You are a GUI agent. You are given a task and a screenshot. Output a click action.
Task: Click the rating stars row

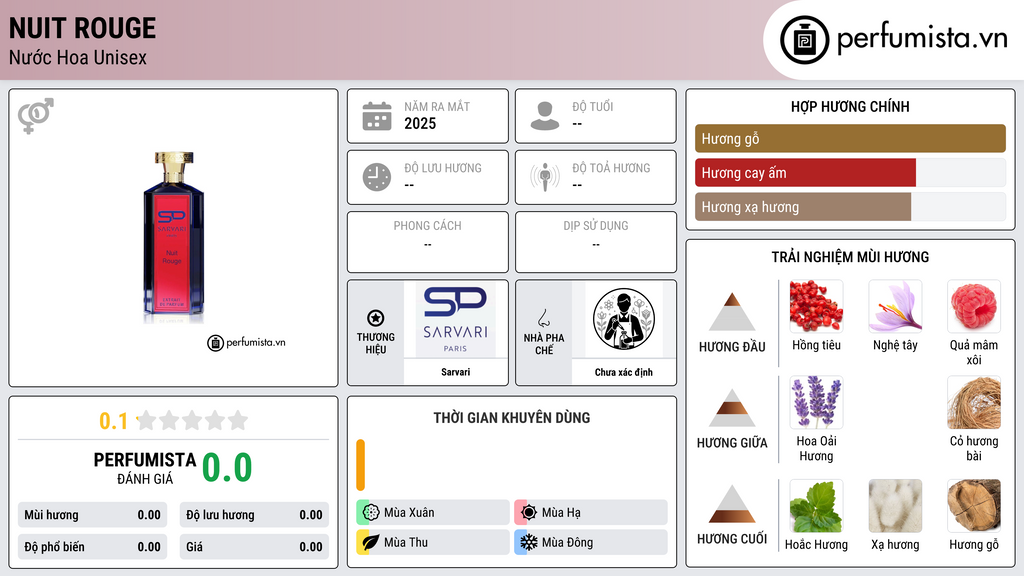pyautogui.click(x=192, y=420)
